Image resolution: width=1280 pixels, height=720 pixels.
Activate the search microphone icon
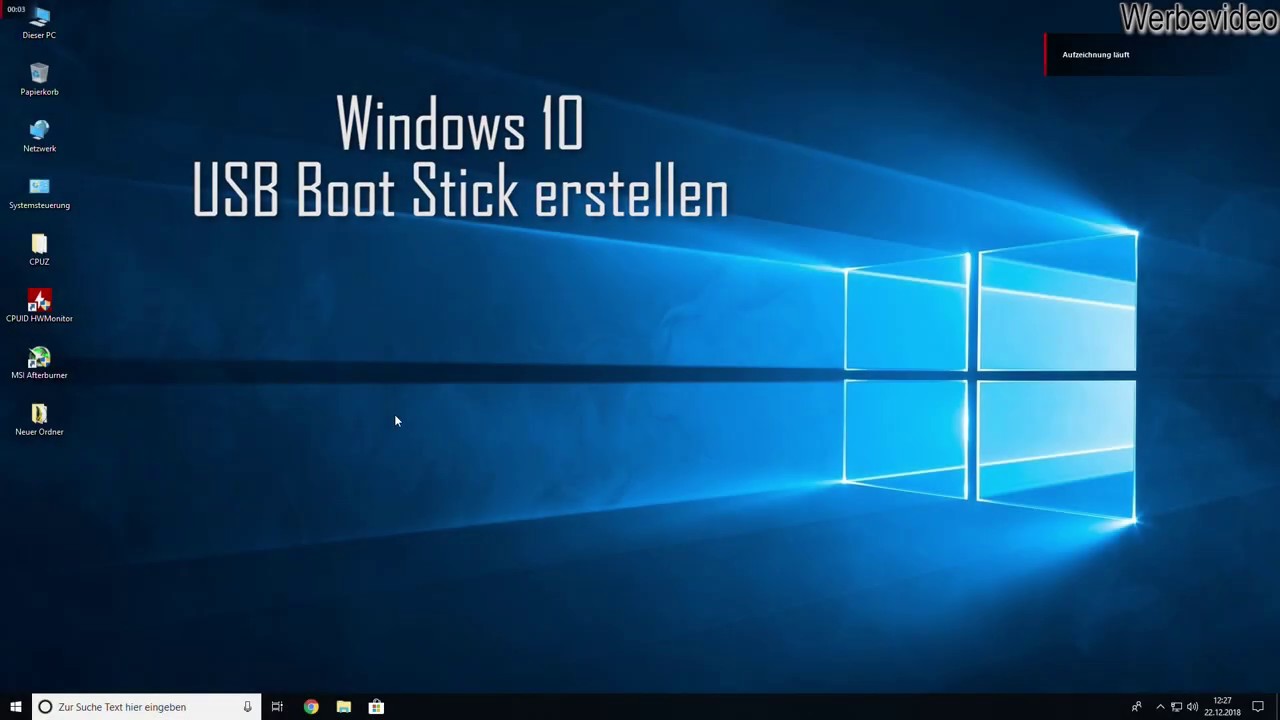(x=247, y=707)
